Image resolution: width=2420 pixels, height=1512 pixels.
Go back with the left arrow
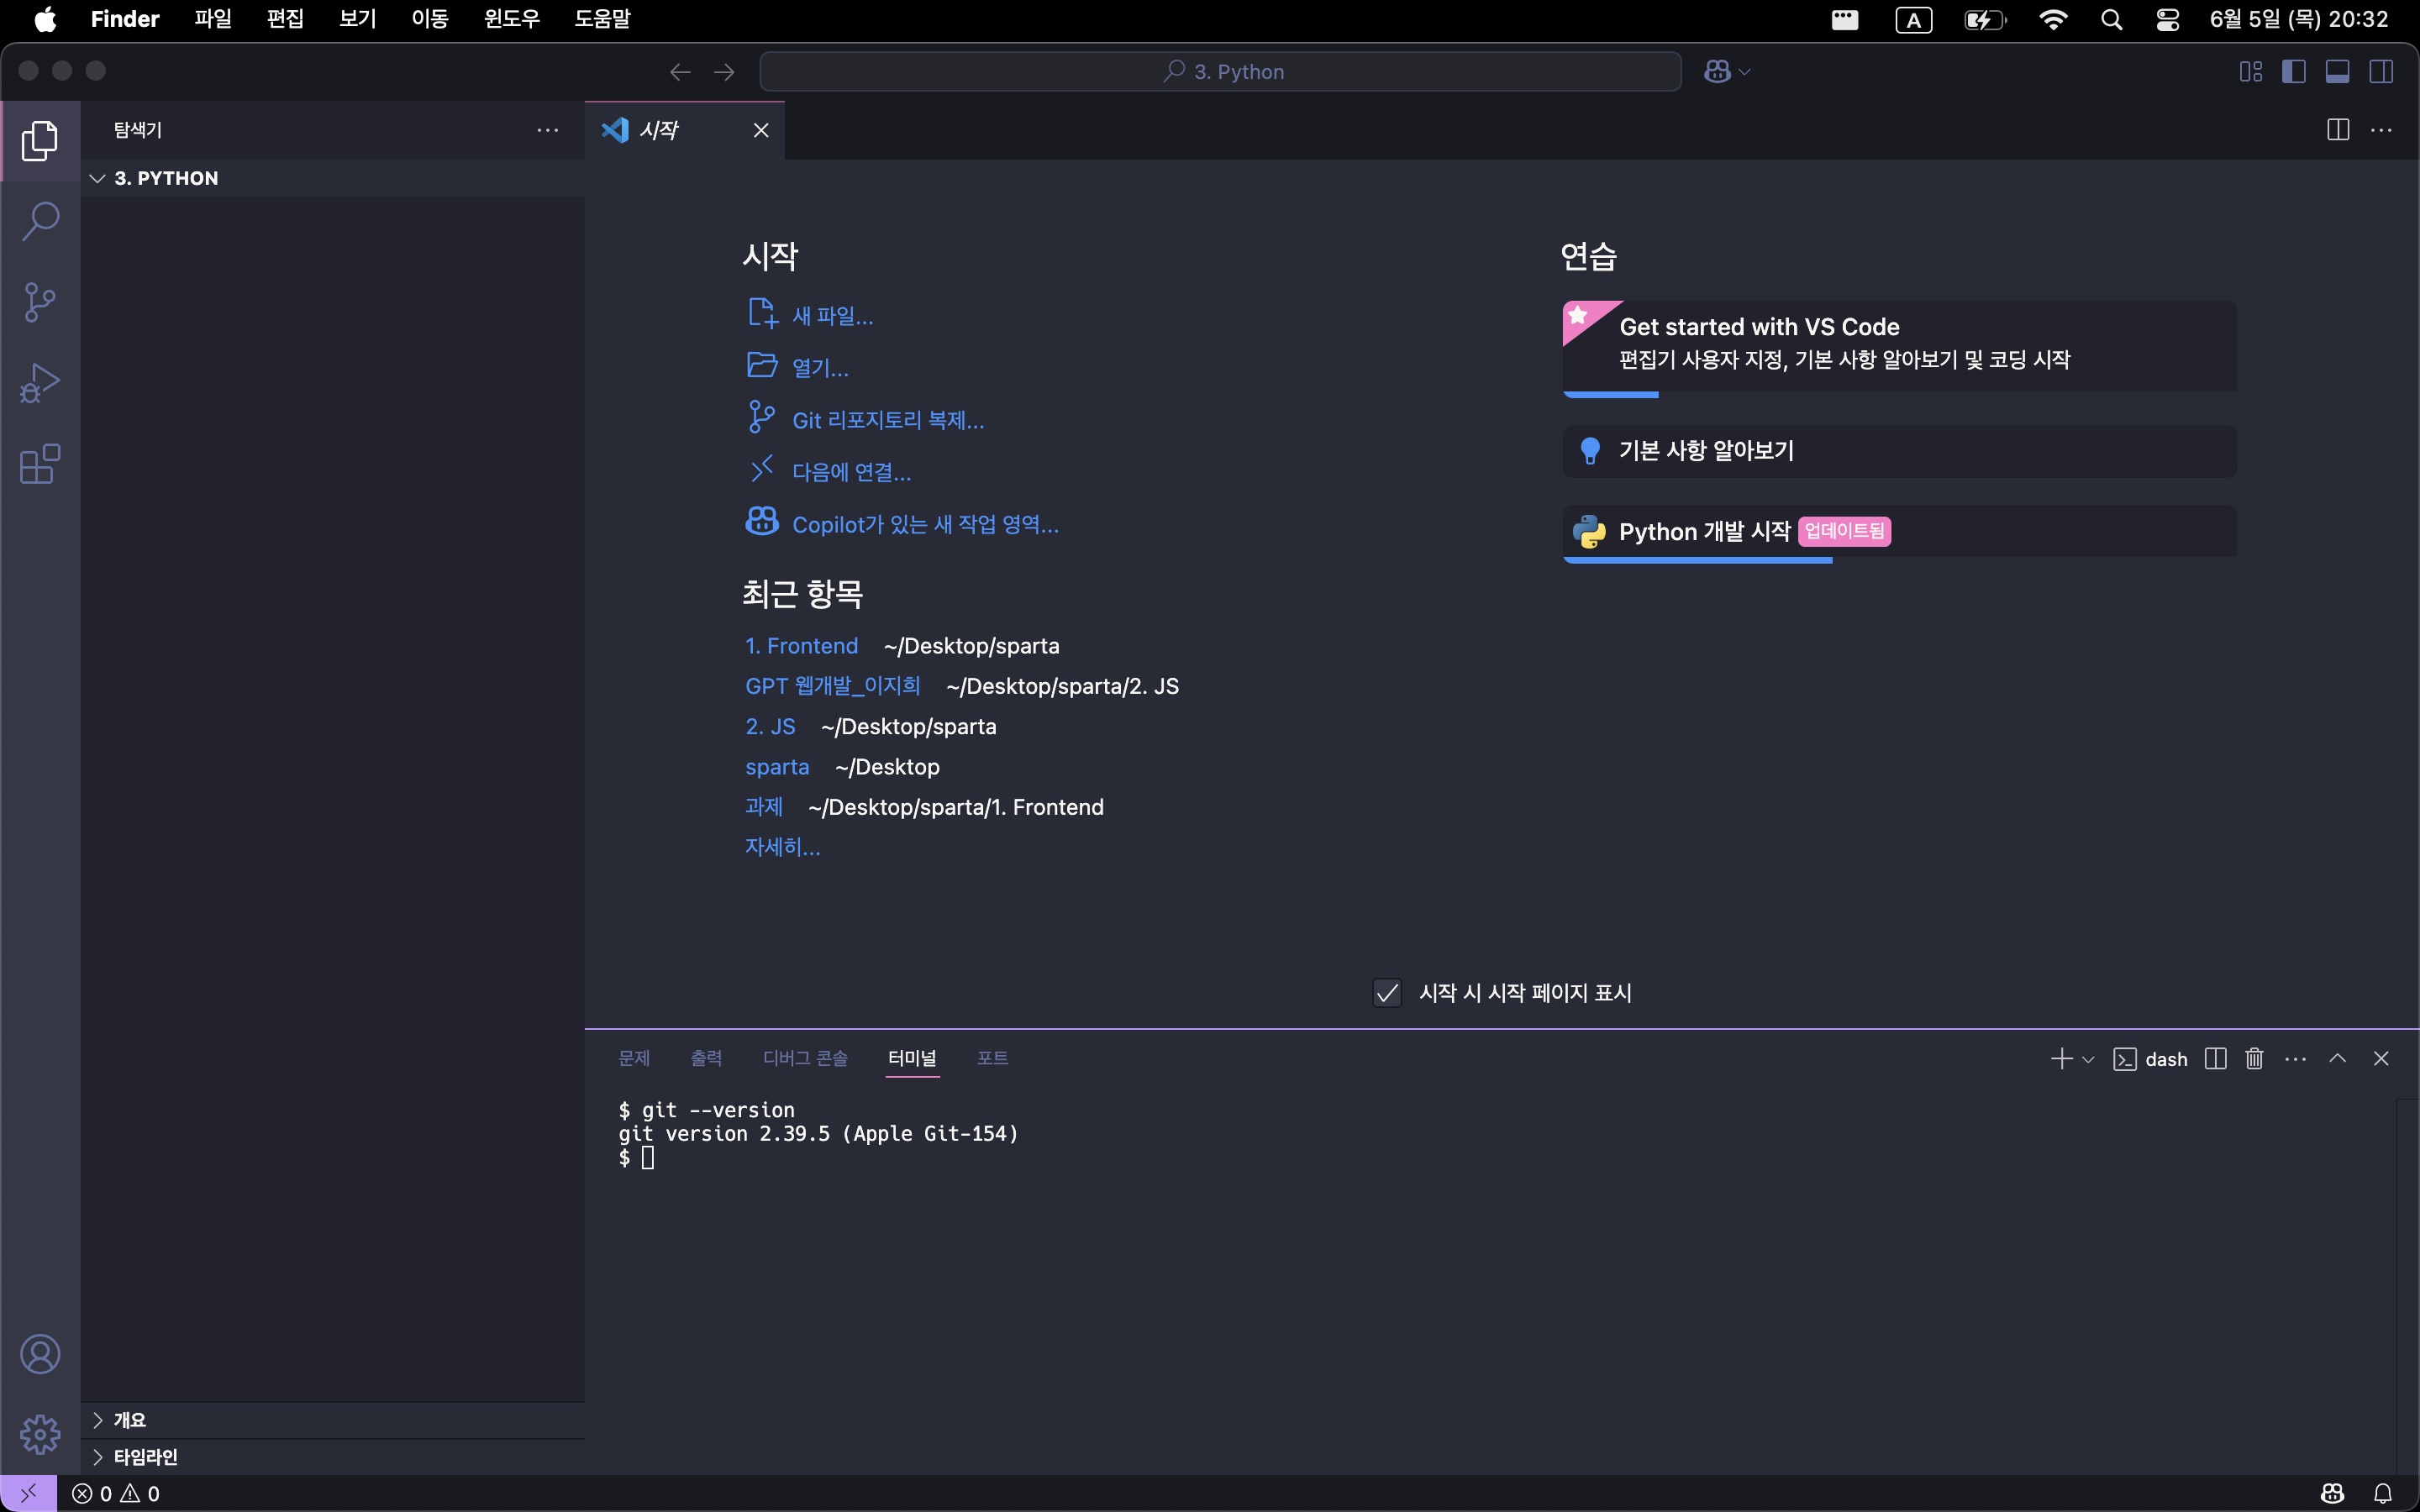(x=680, y=72)
